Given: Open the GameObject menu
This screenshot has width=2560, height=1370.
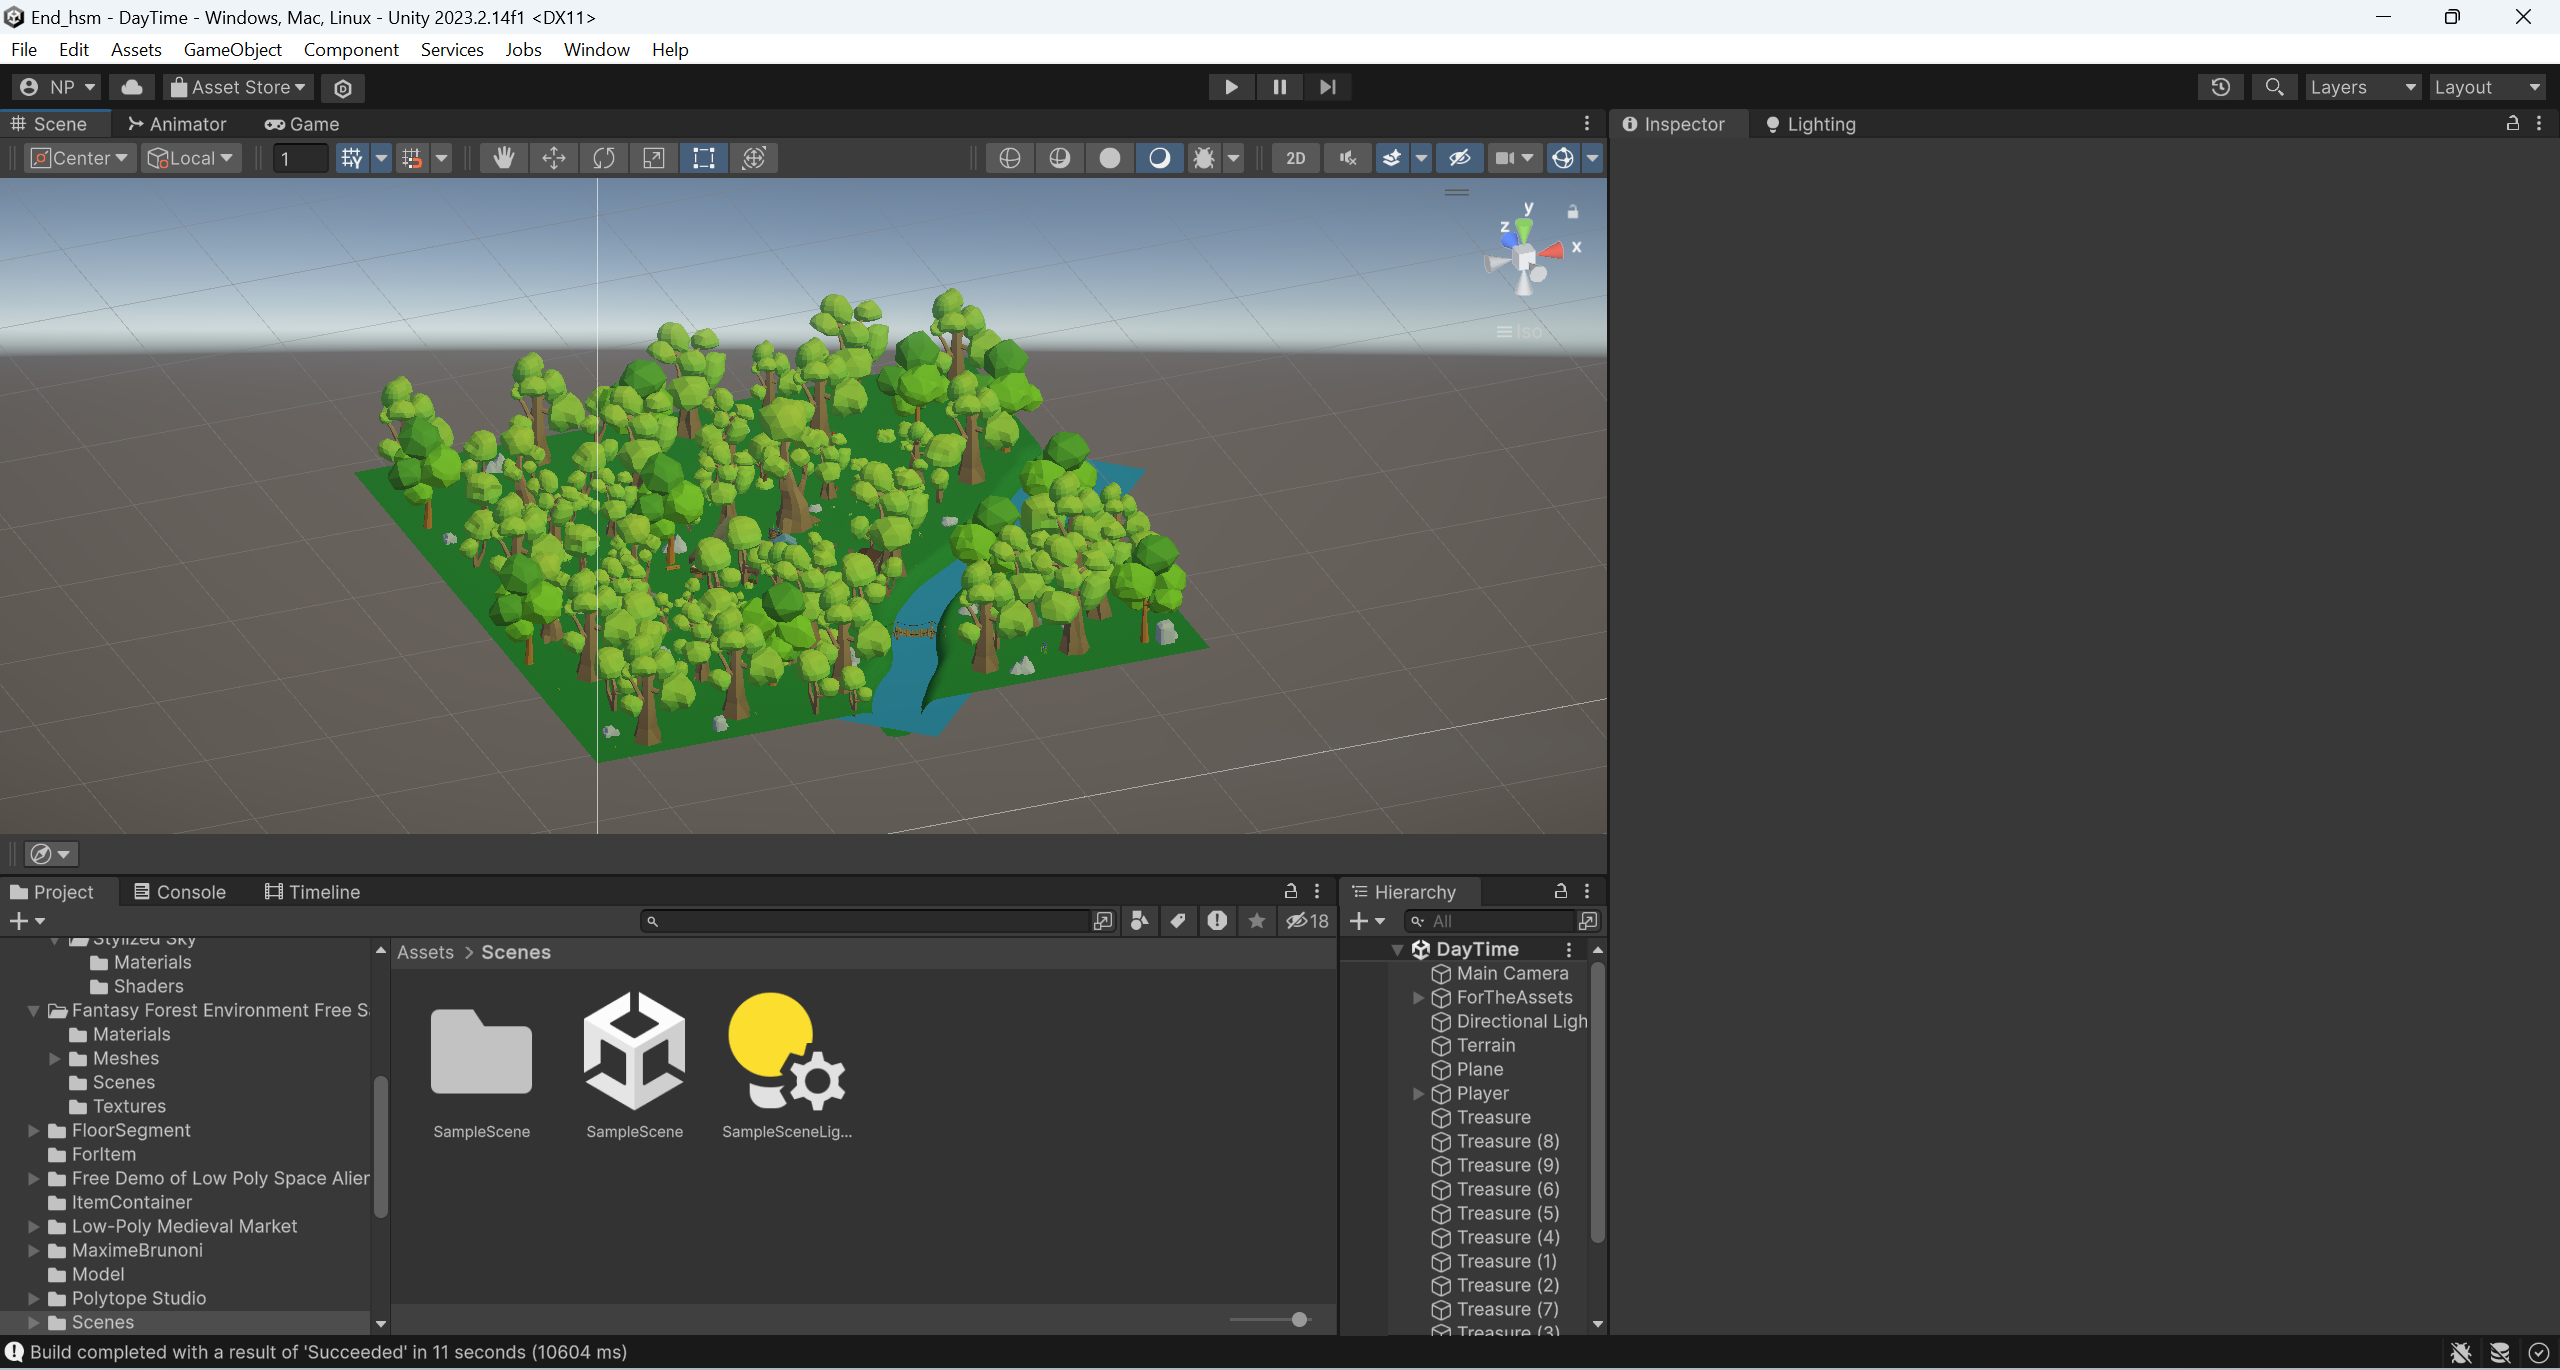Looking at the screenshot, I should coord(232,49).
